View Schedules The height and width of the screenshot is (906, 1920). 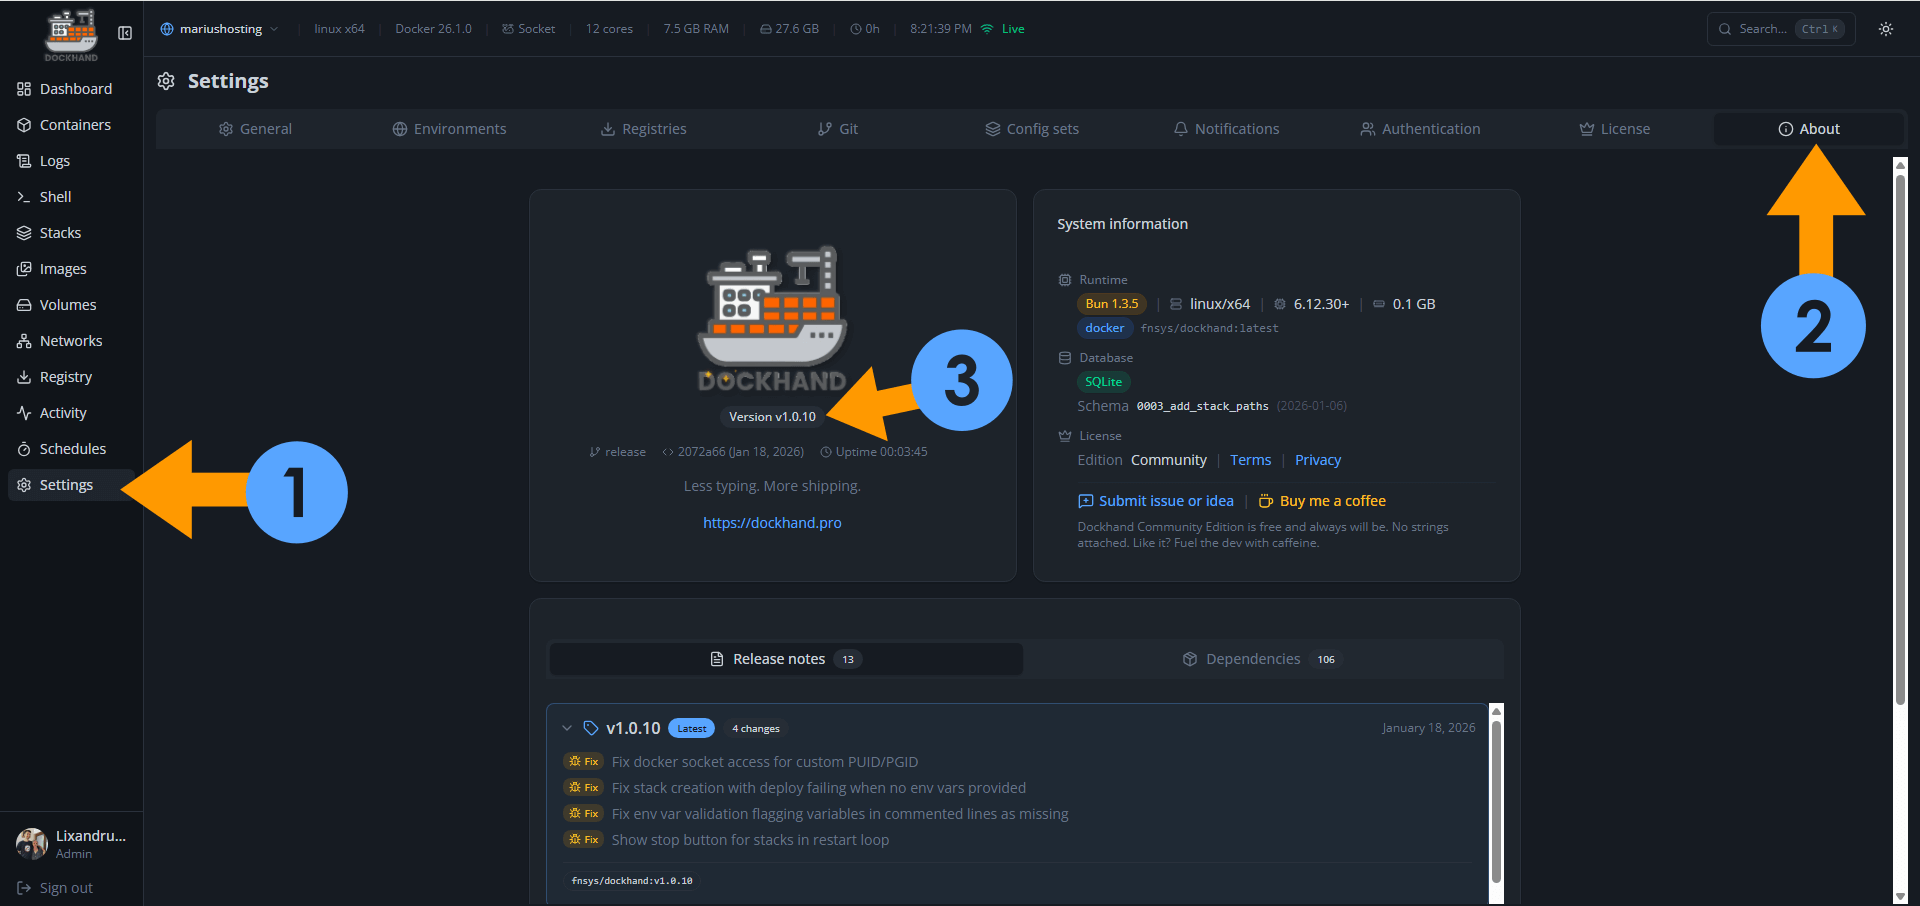[x=72, y=448]
